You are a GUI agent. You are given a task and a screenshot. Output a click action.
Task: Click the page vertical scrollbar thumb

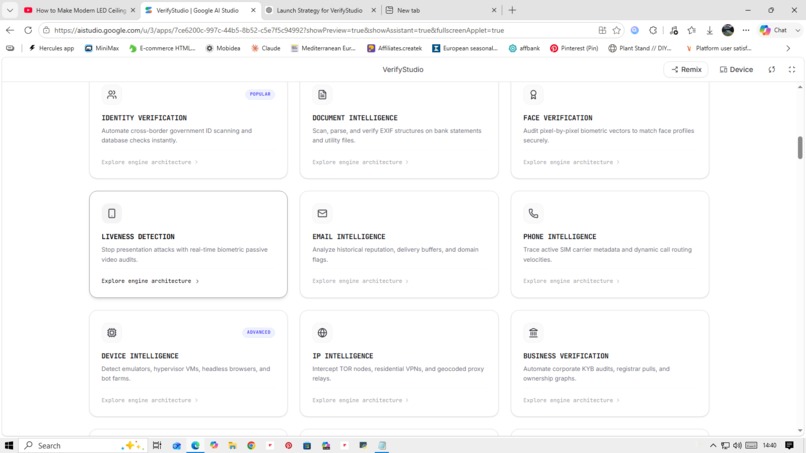(800, 148)
